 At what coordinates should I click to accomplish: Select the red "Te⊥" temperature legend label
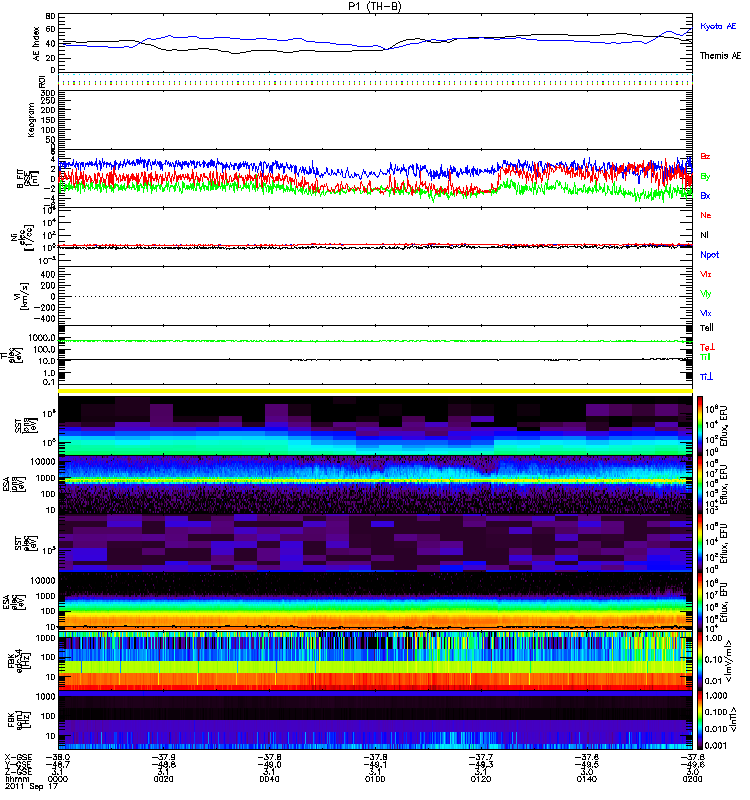[707, 347]
